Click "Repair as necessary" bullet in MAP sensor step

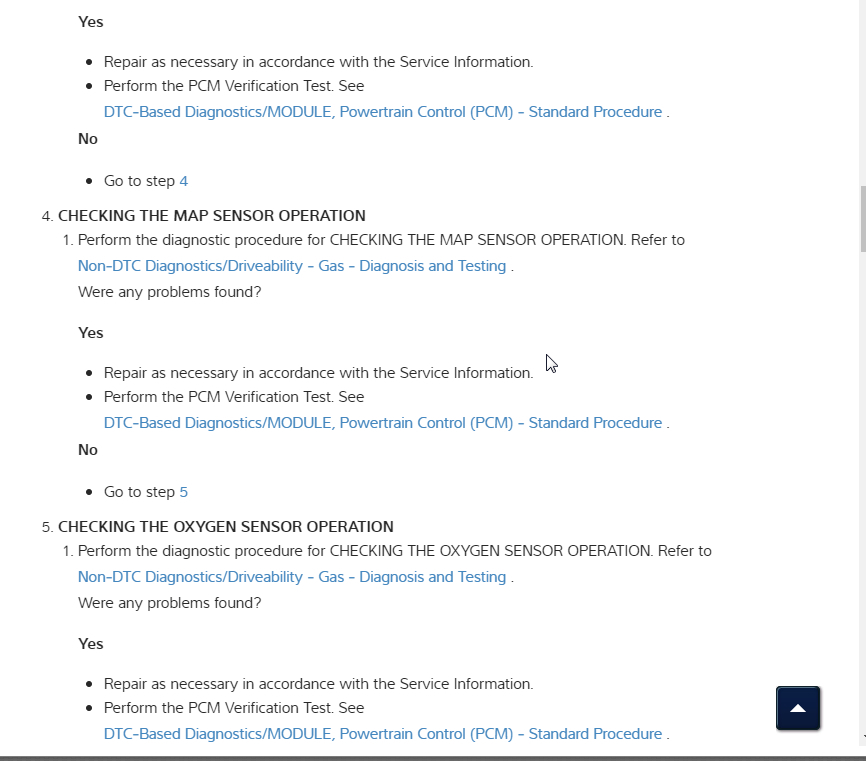(x=318, y=373)
